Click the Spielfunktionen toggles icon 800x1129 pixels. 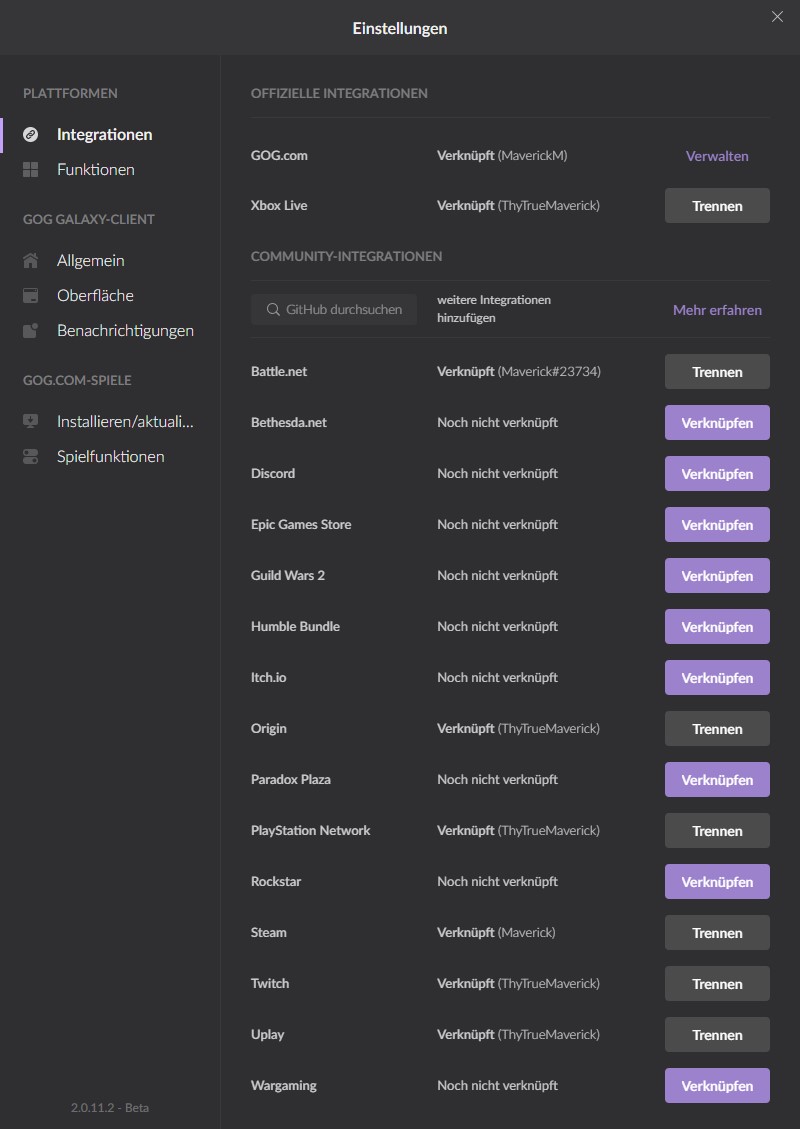[31, 457]
